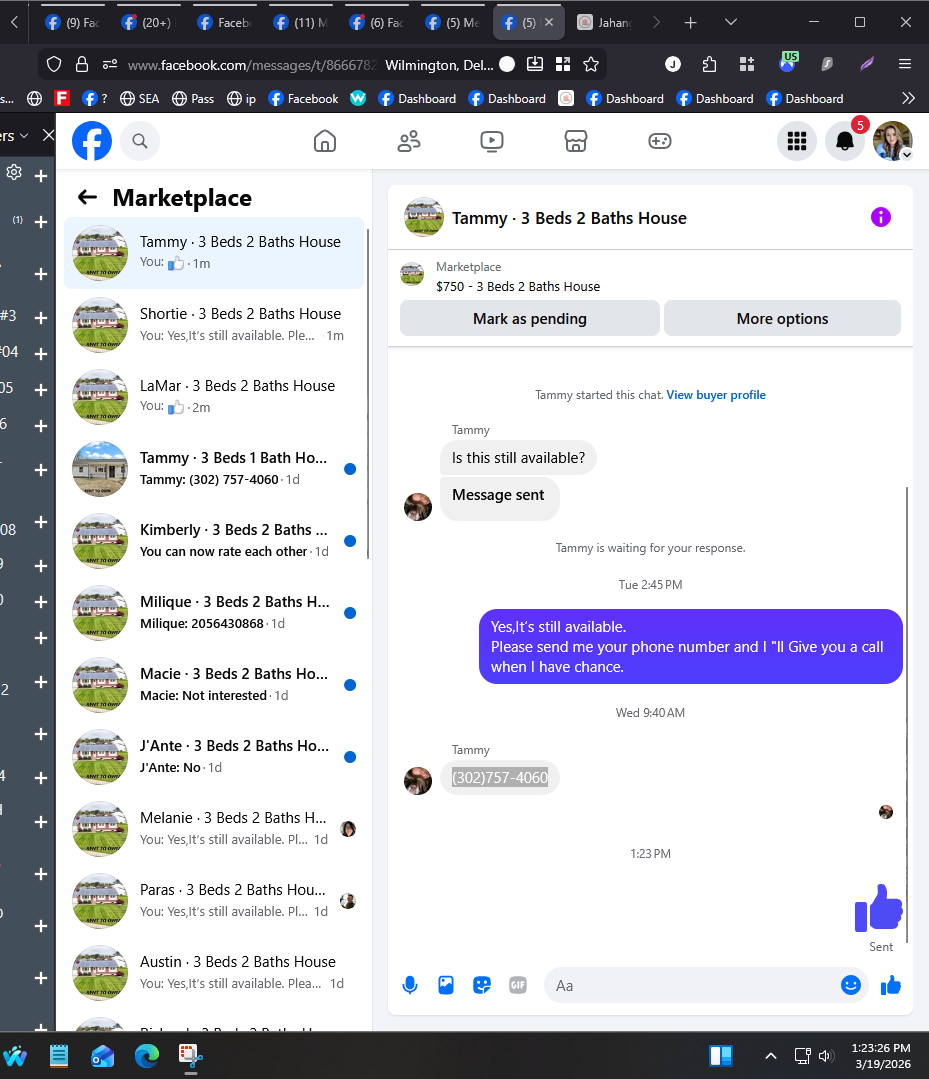Screen dimensions: 929x1079
Task: Open notifications bell with 5 badge
Action: [x=845, y=141]
